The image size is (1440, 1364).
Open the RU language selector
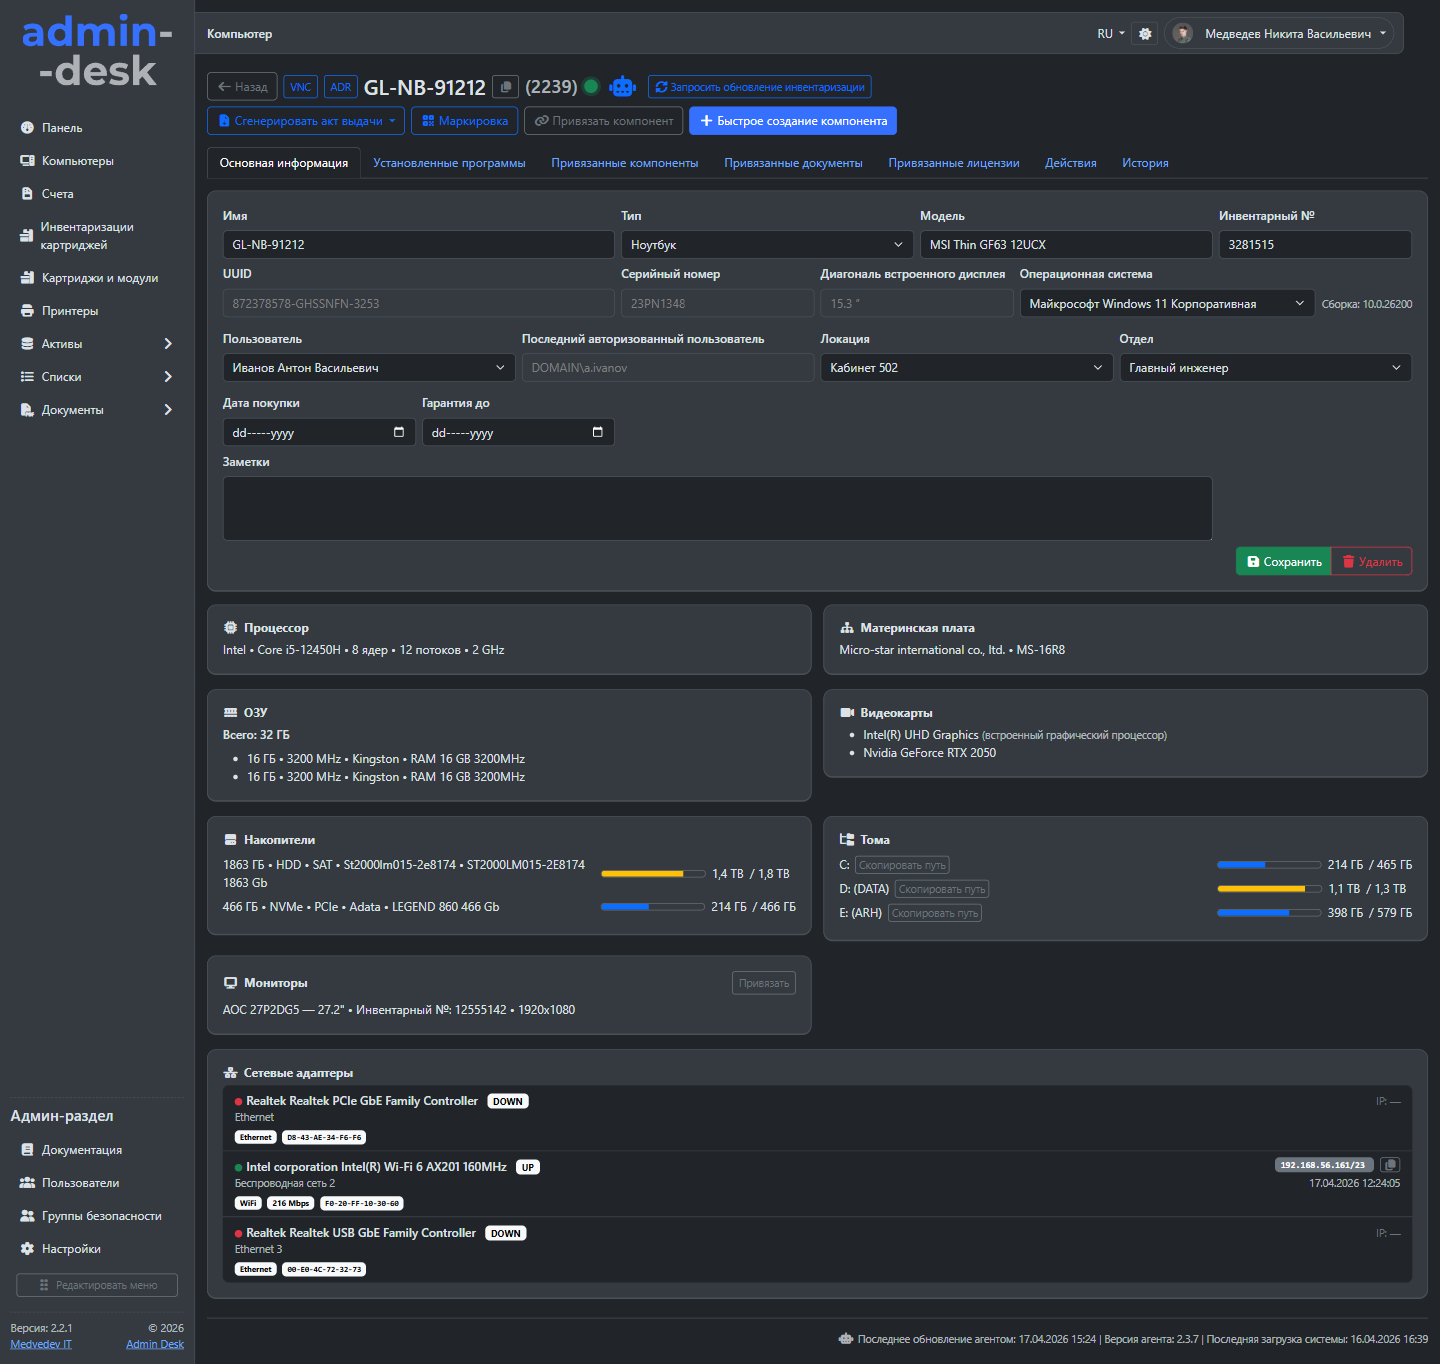pos(1110,34)
